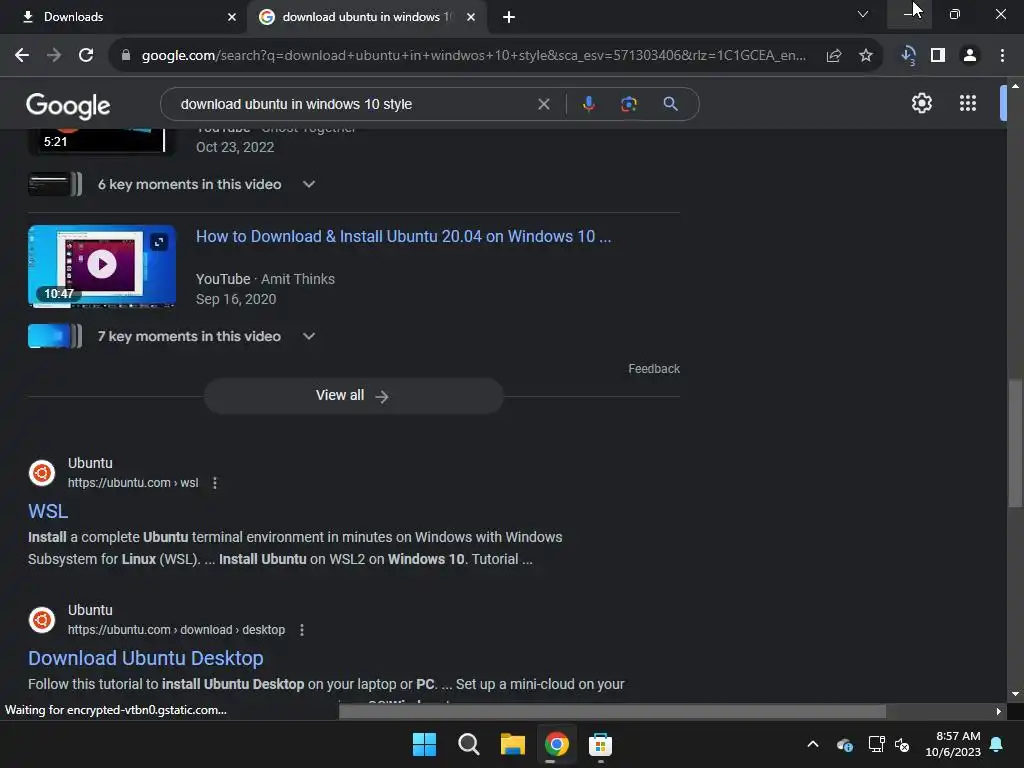This screenshot has width=1024, height=768.
Task: Click the 6 key moments preview thumbnail
Action: [55, 184]
